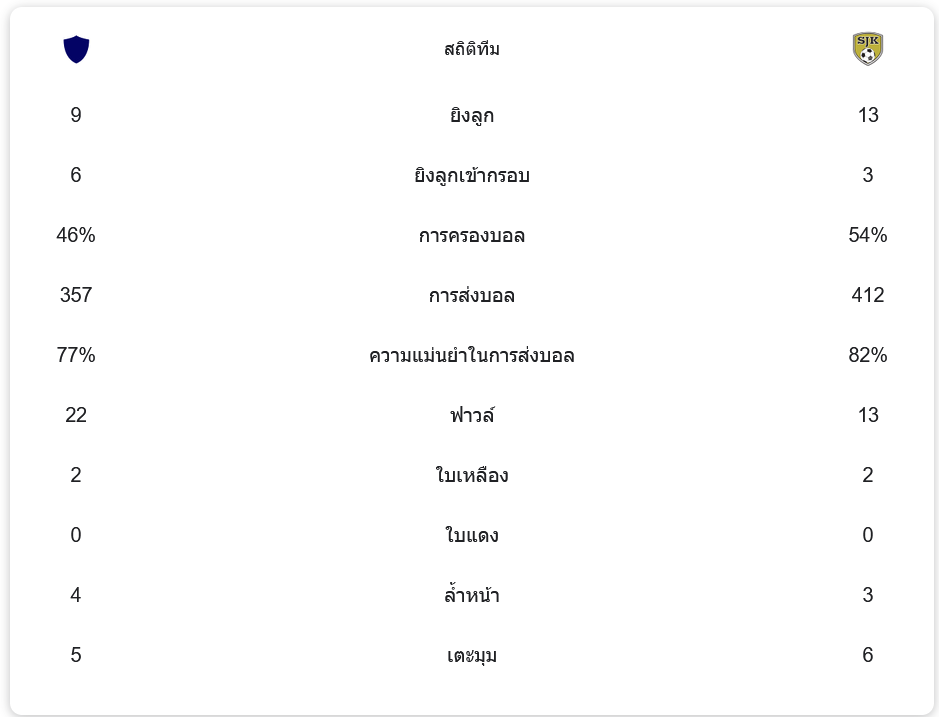Click the 77% pass accuracy value

pyautogui.click(x=76, y=355)
